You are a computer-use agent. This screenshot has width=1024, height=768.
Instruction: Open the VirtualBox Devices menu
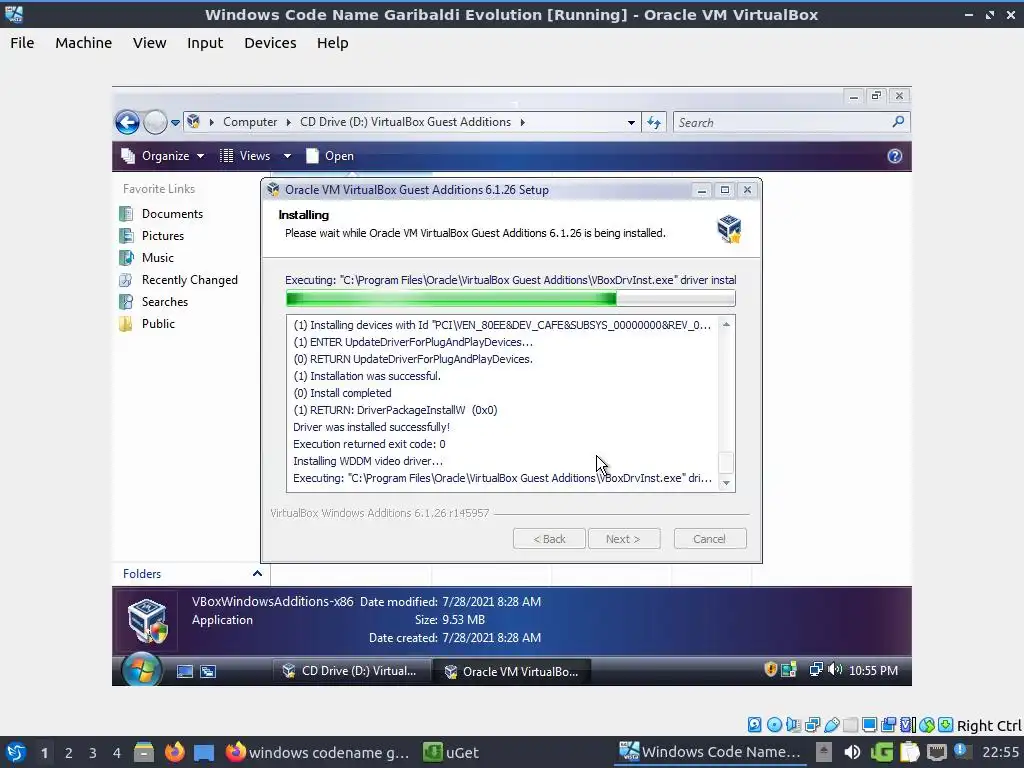click(x=270, y=43)
